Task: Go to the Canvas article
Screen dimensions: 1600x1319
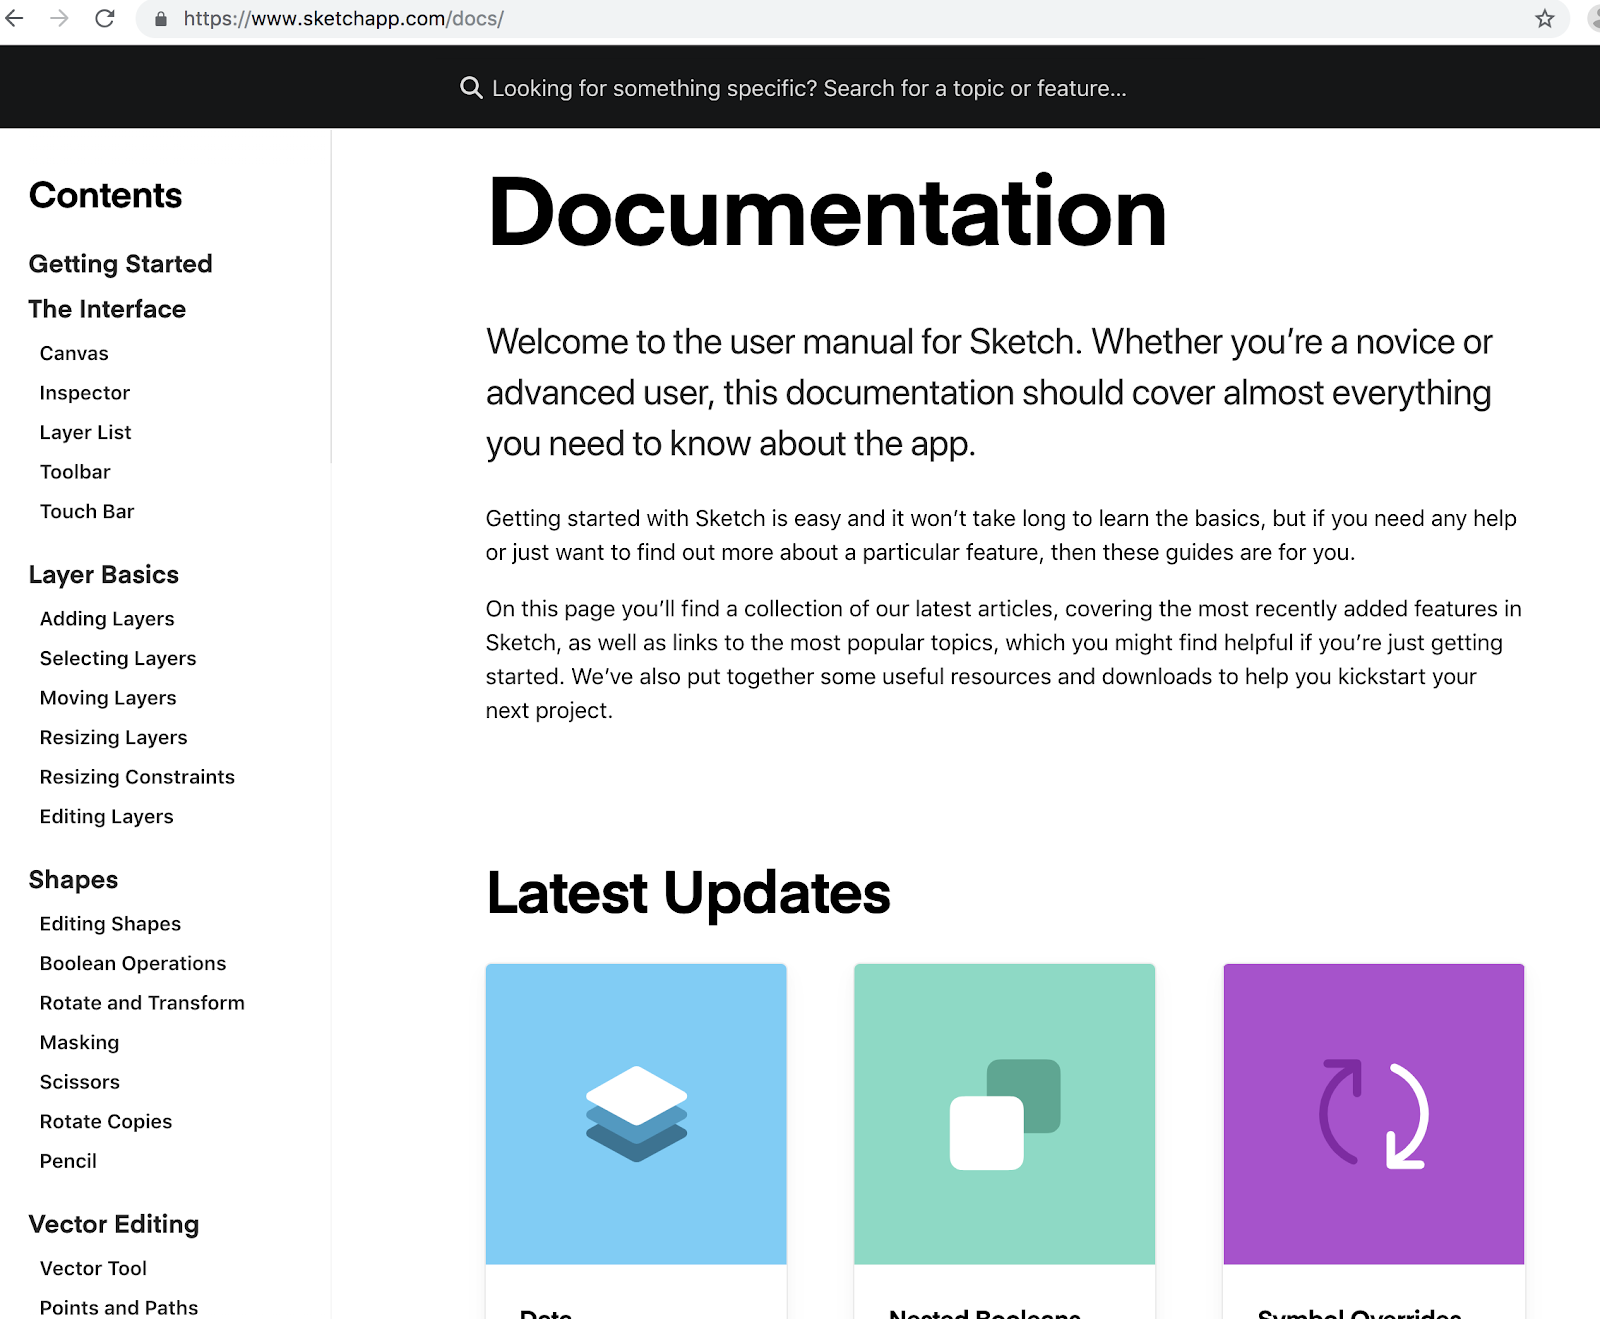Action: coord(74,353)
